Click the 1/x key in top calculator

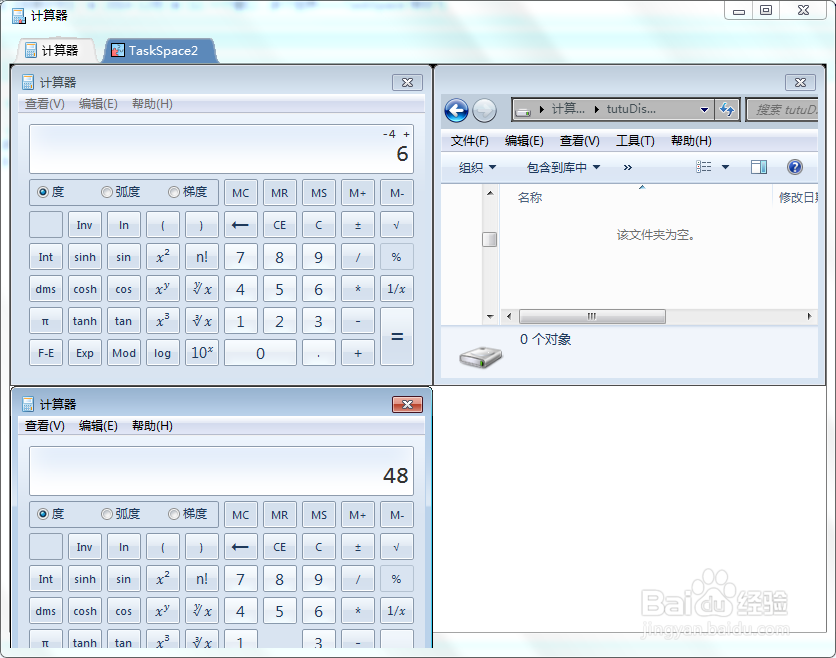click(x=397, y=289)
